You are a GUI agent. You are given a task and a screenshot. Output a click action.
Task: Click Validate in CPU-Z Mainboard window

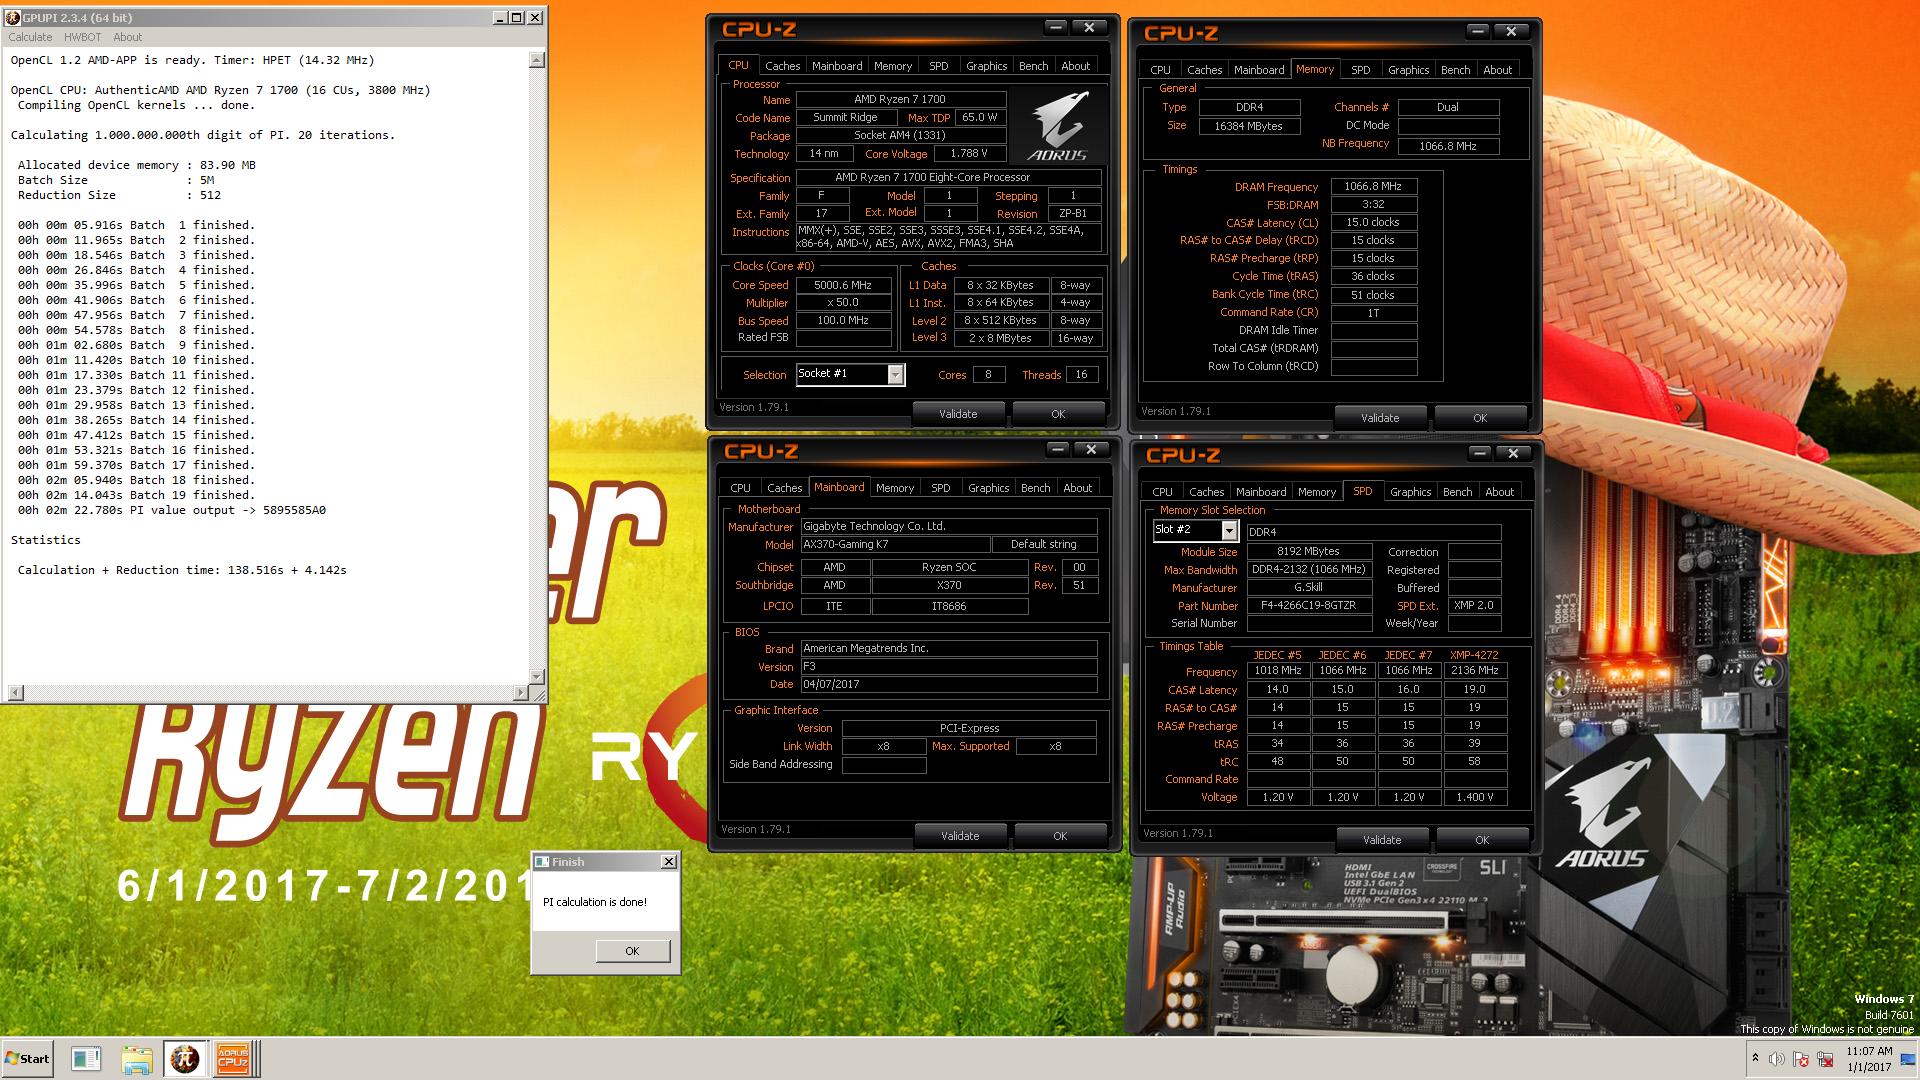point(960,836)
